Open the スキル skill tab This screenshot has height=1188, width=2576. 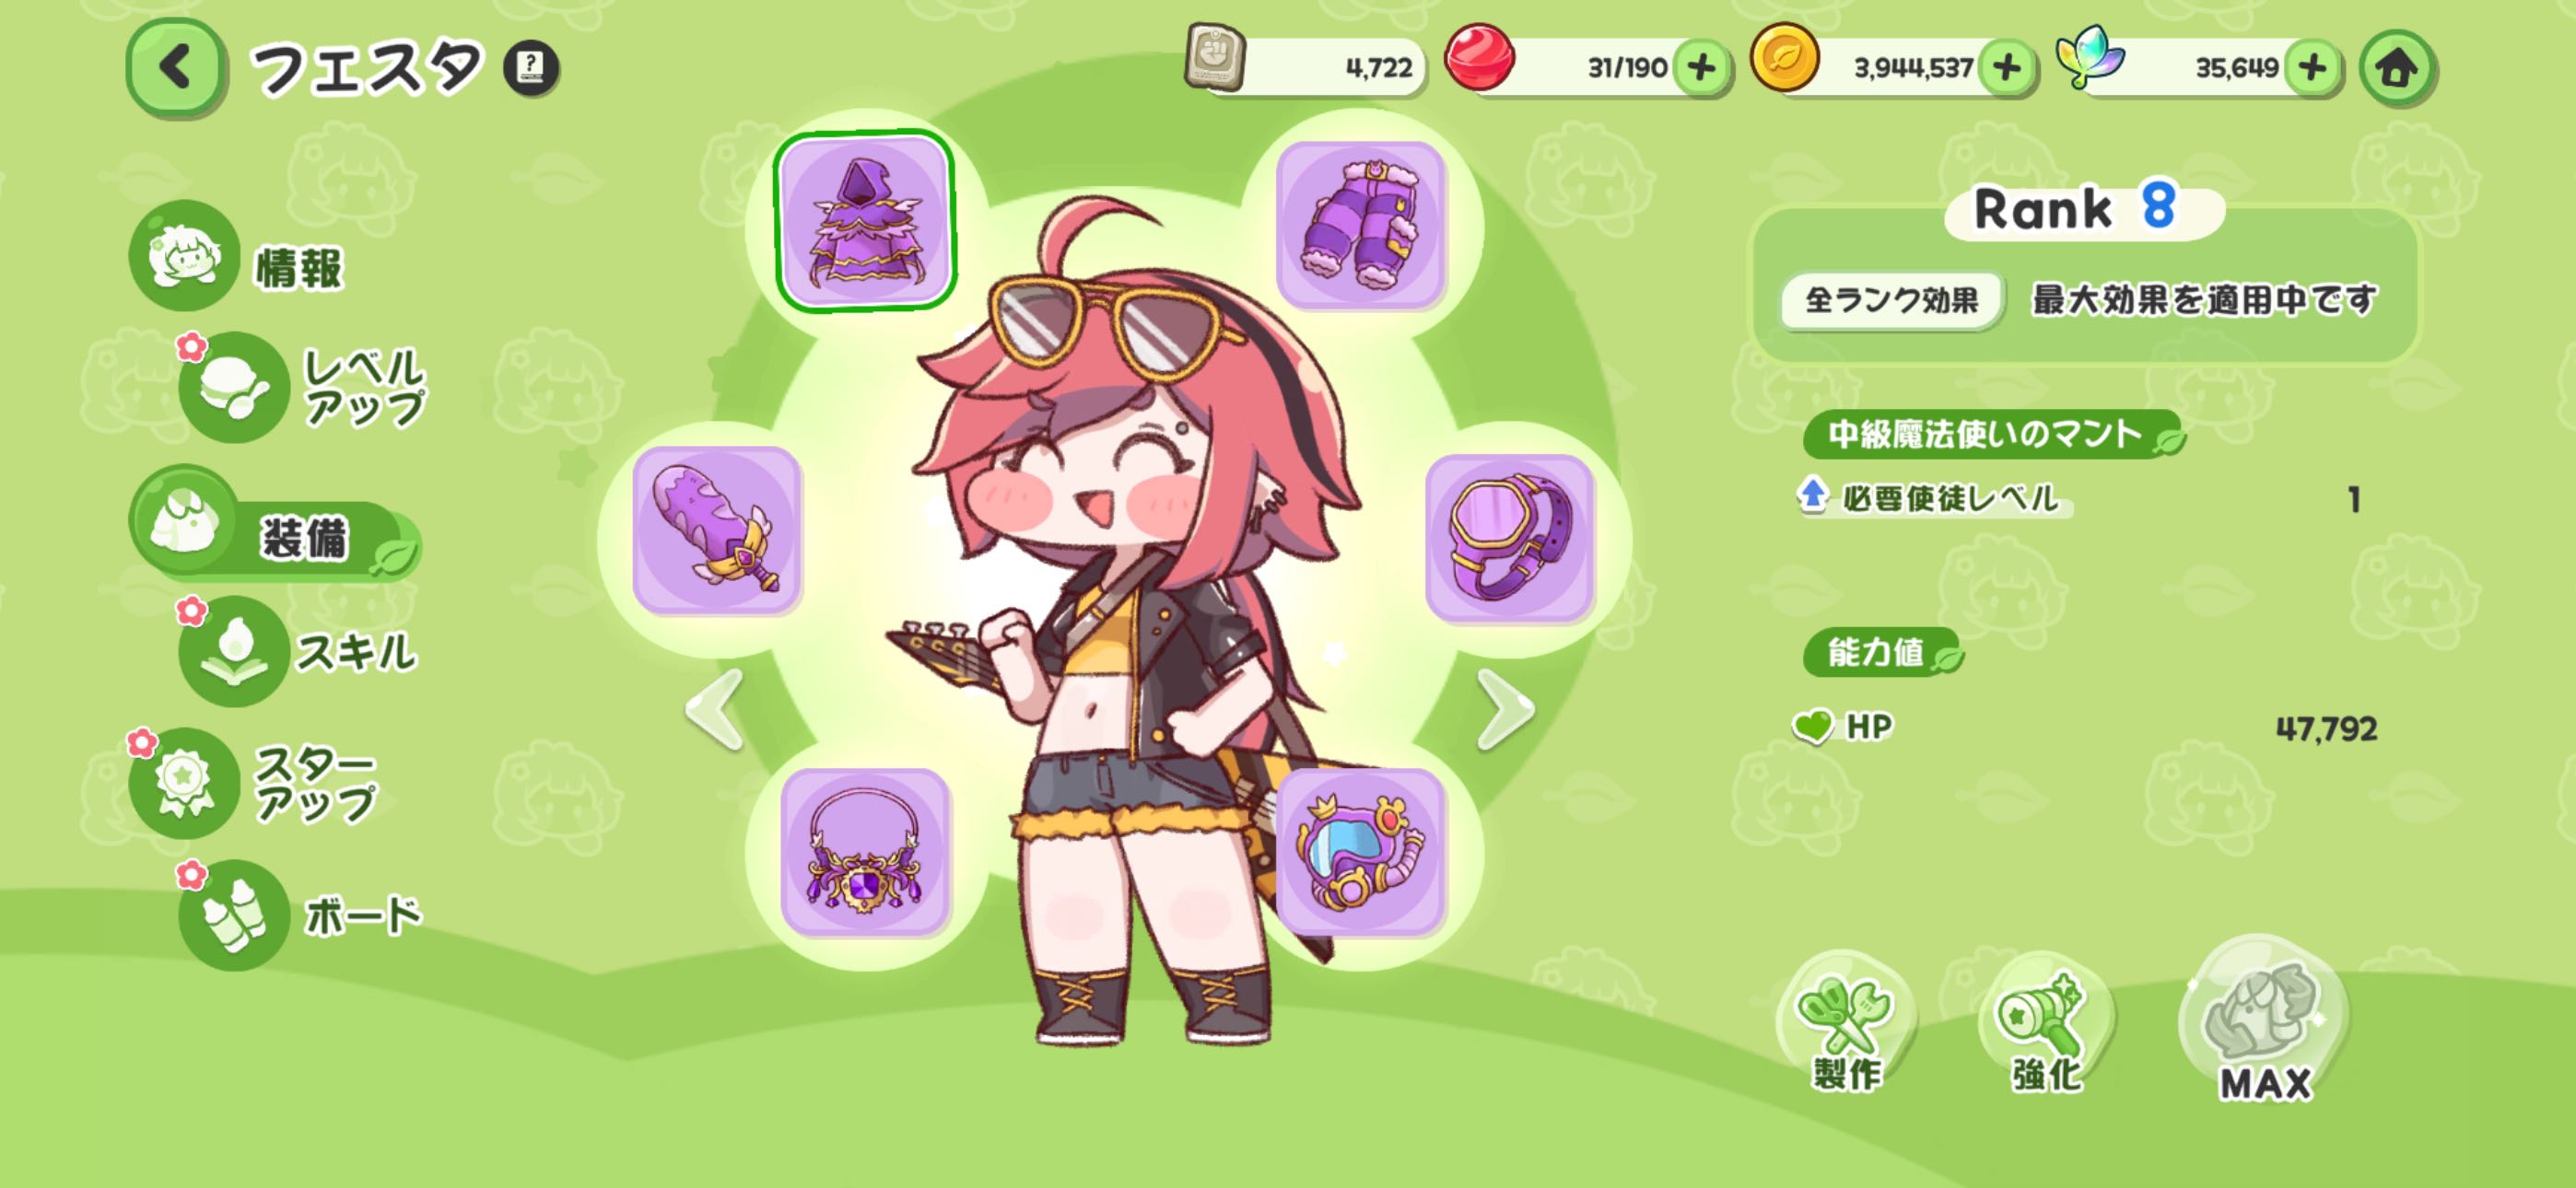tap(299, 652)
